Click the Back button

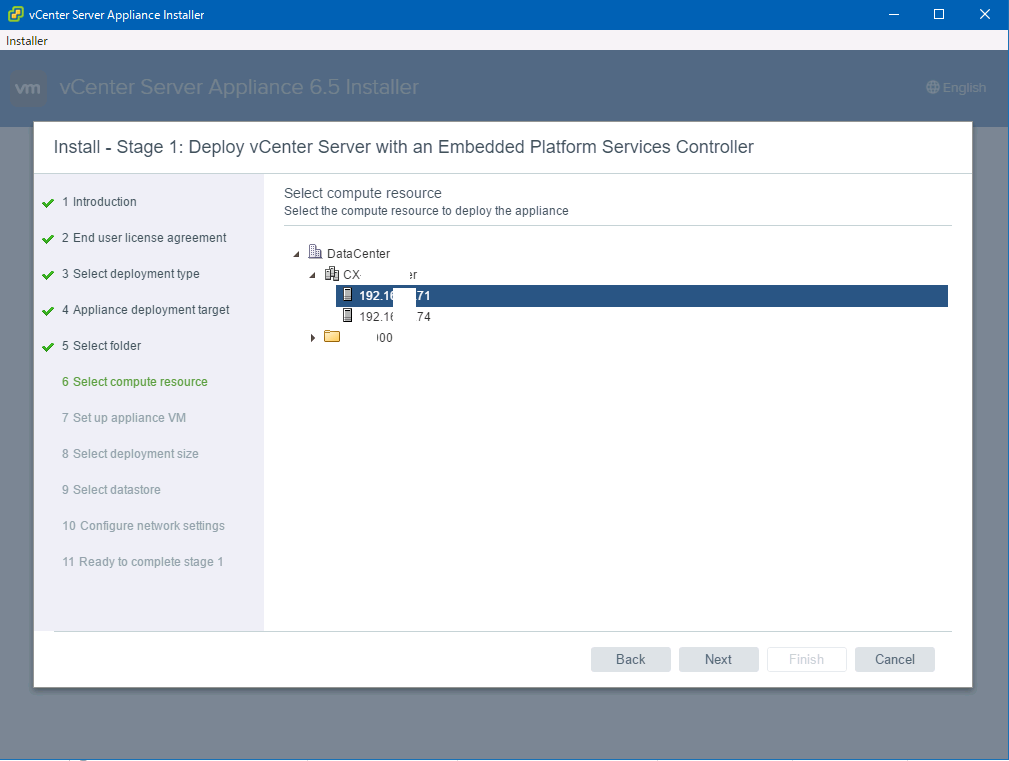pos(631,659)
